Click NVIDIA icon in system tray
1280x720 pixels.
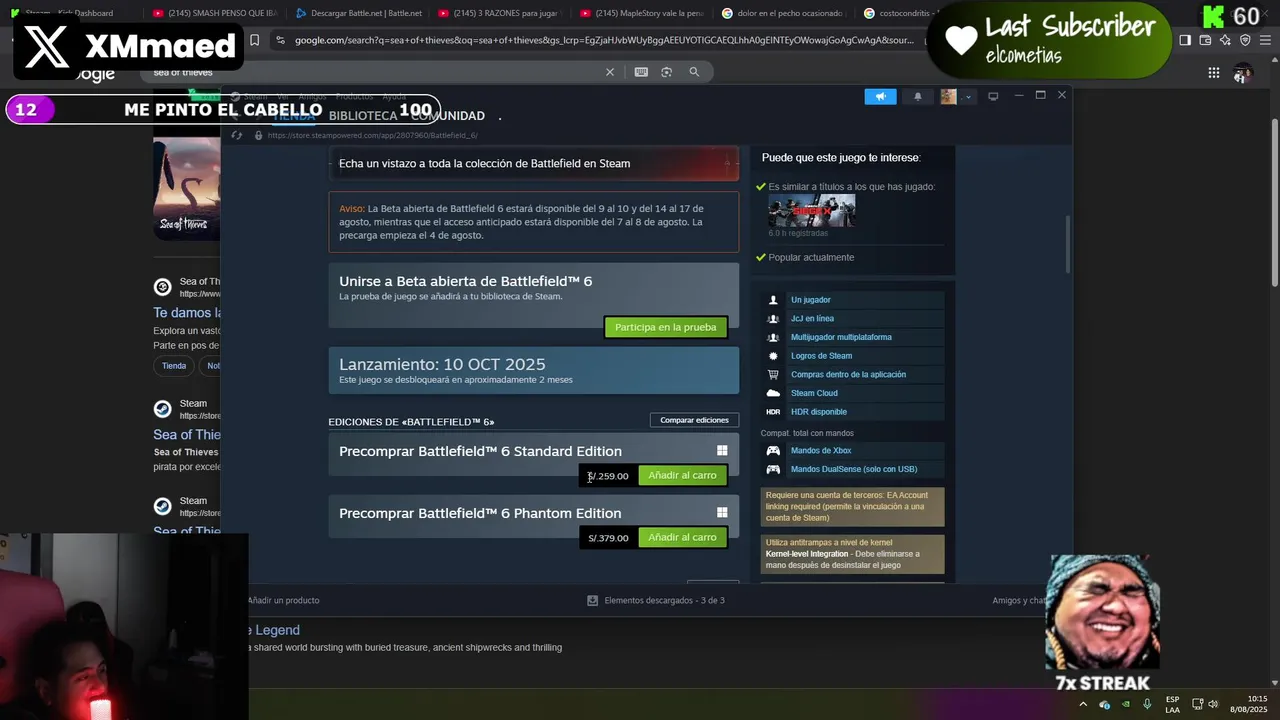1126,704
